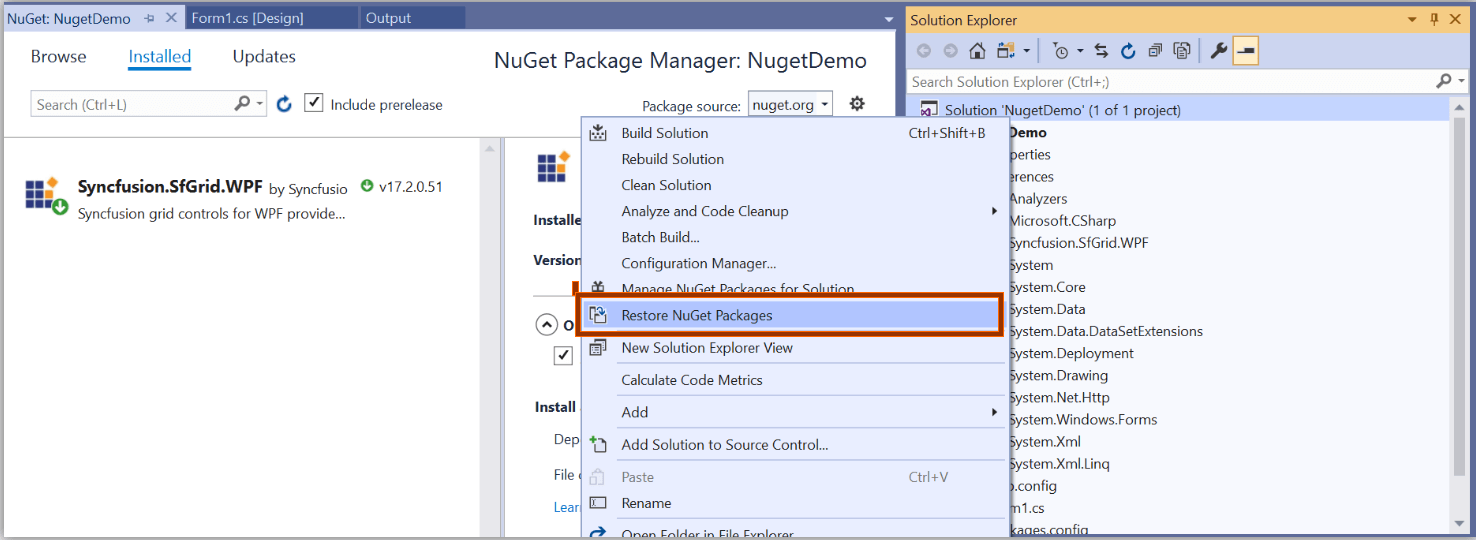Click the Show All Files icon

click(x=1182, y=51)
